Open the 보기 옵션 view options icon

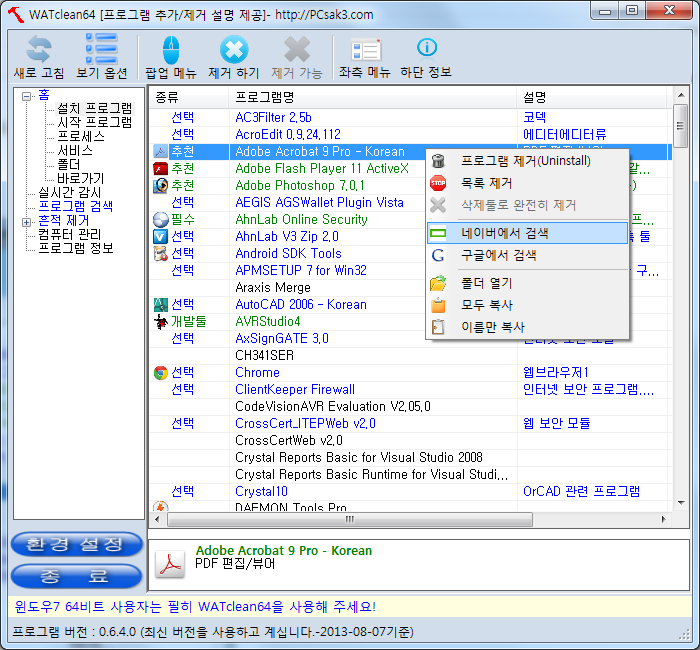pos(102,48)
